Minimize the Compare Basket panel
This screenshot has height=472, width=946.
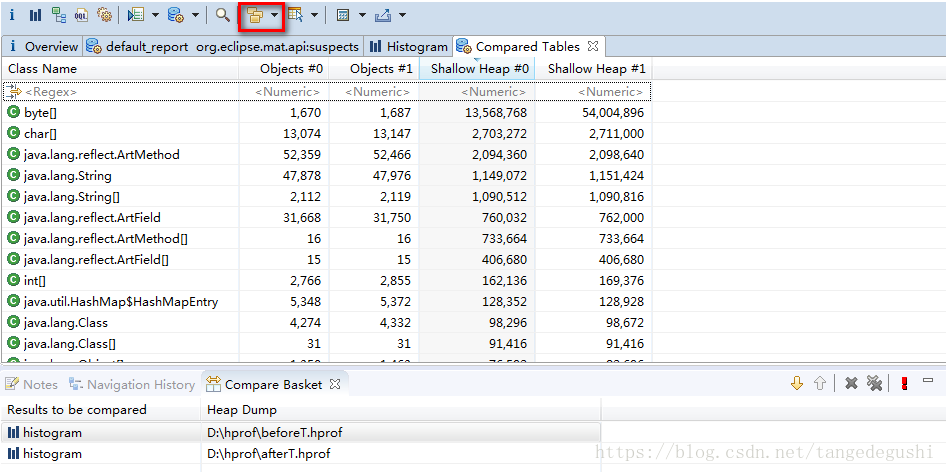coord(928,380)
